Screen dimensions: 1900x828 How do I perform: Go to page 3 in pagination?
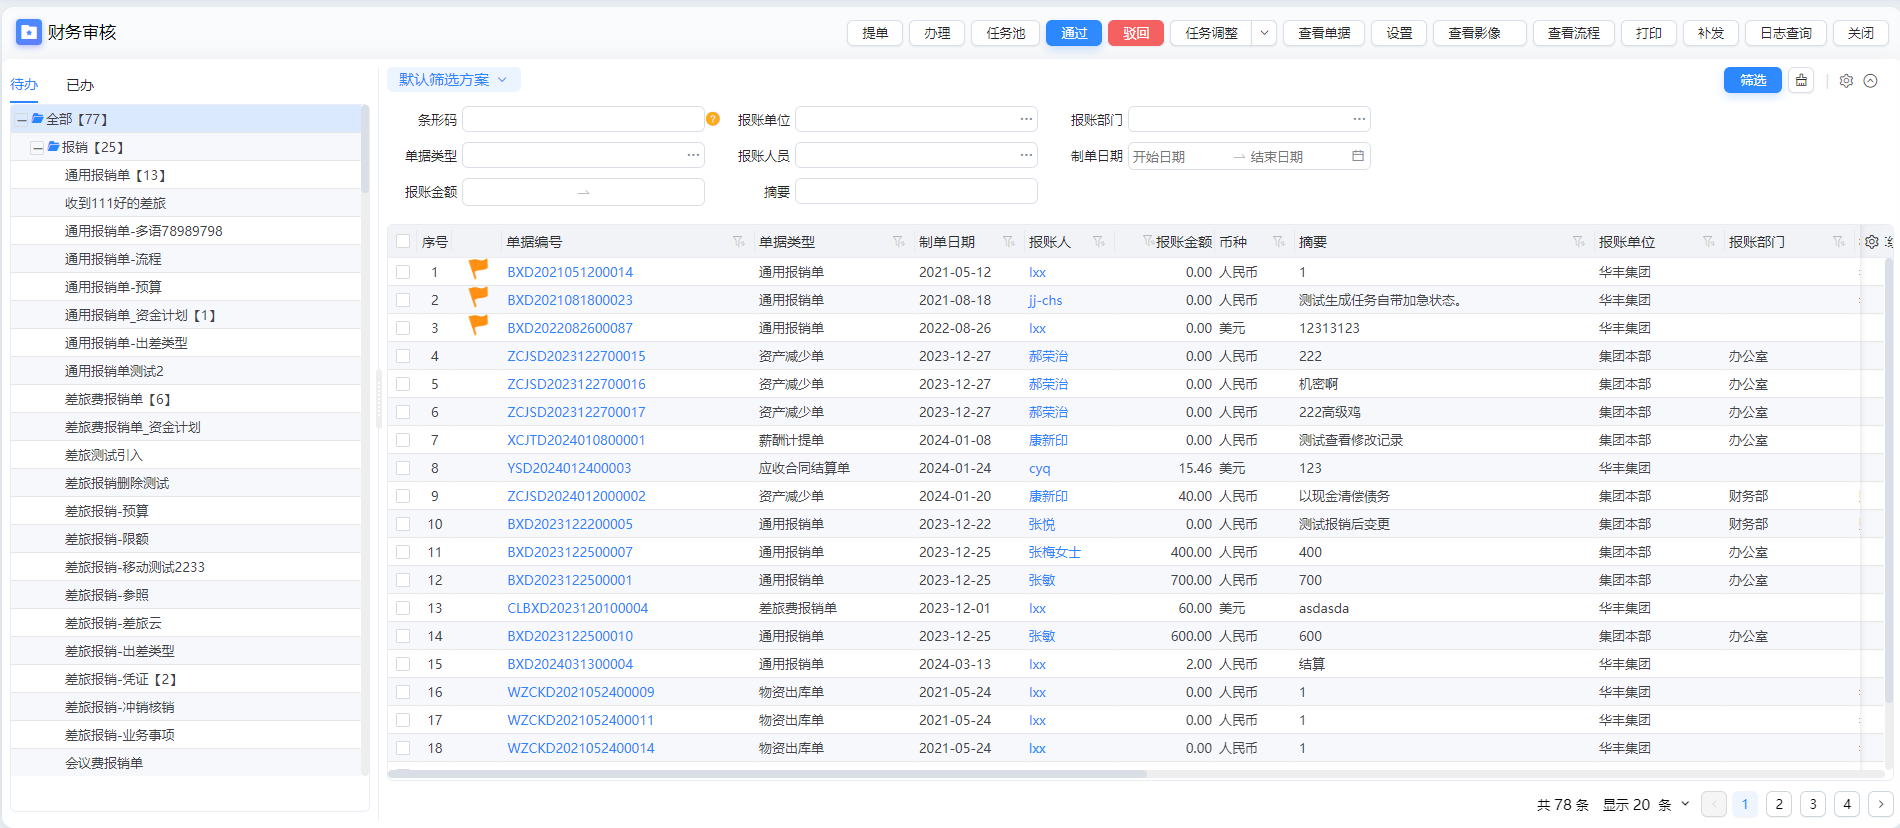click(1813, 804)
